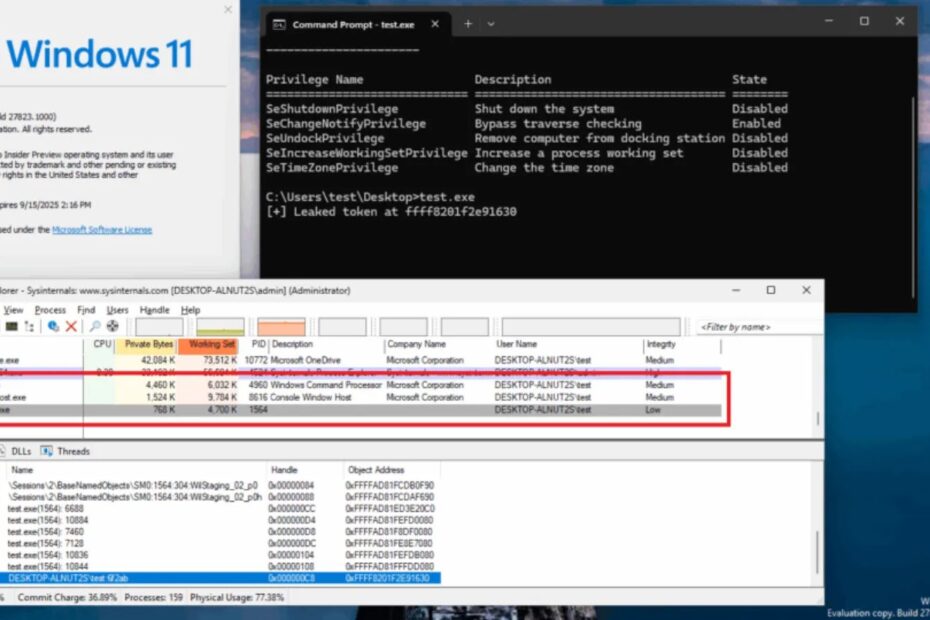Click the Filter by name input field

759,327
